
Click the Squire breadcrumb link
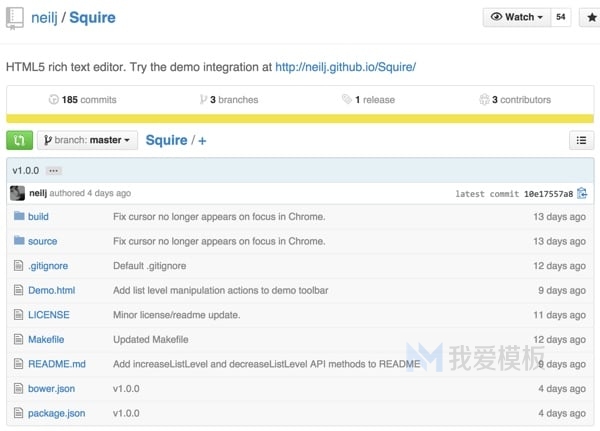(166, 140)
